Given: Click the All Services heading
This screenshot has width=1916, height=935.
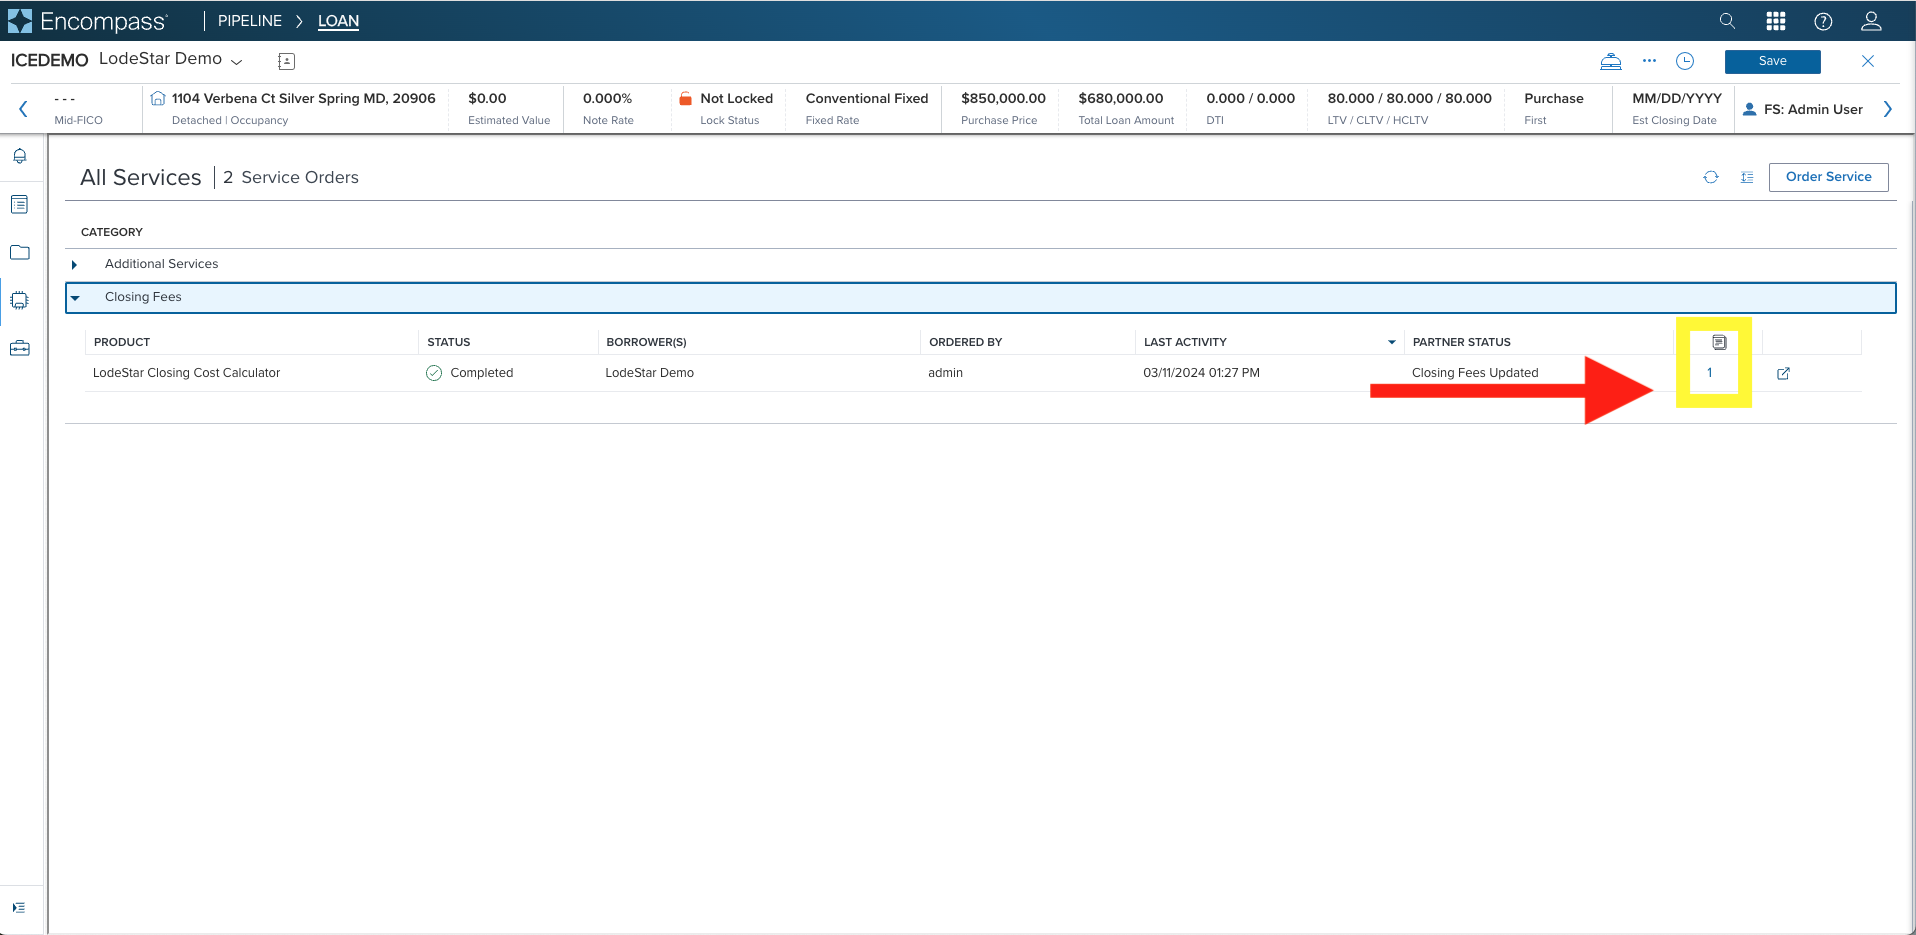Looking at the screenshot, I should click(141, 177).
